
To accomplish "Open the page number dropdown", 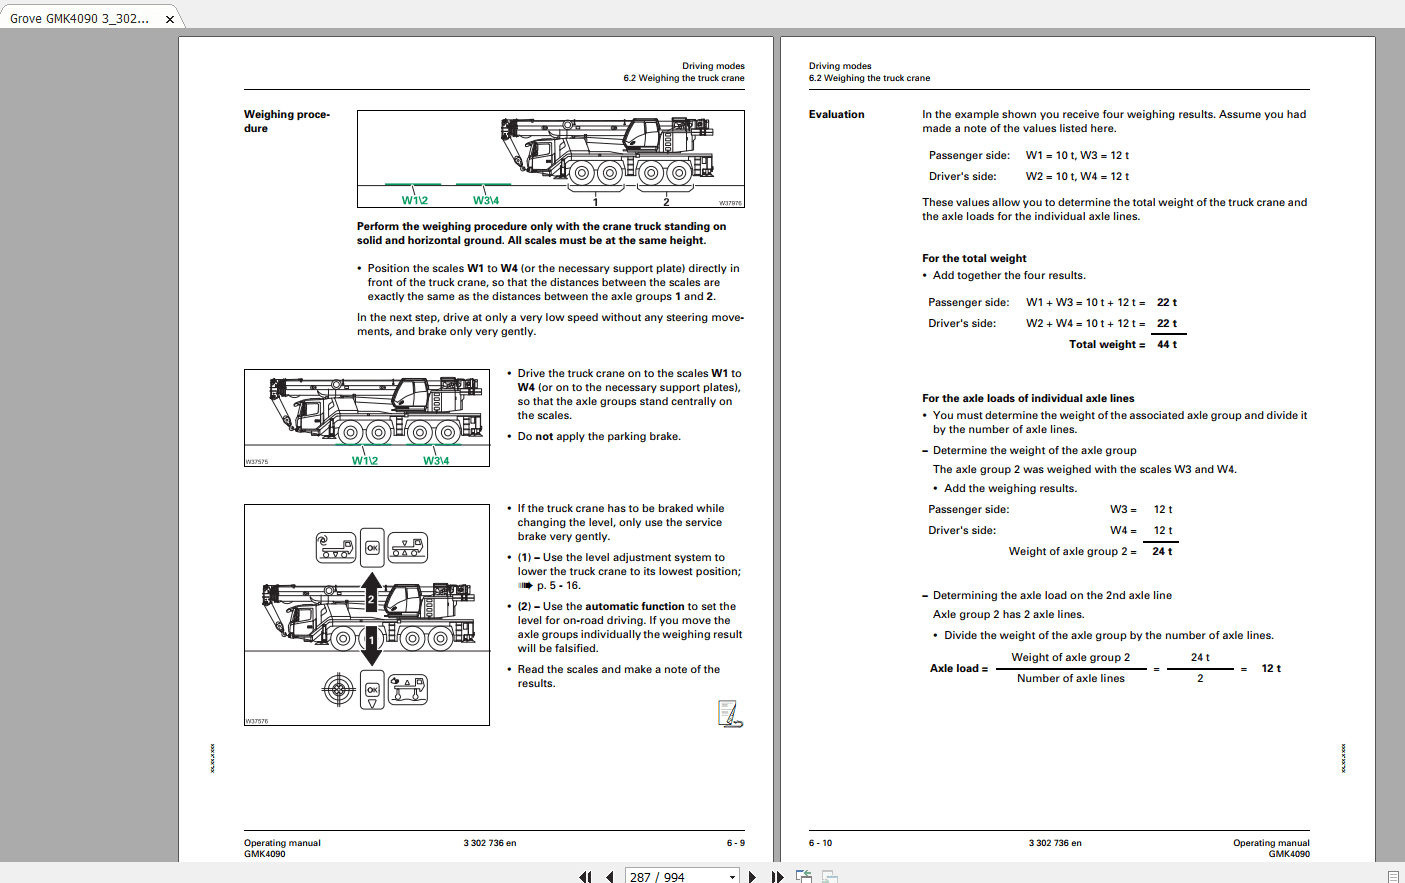I will tap(733, 877).
